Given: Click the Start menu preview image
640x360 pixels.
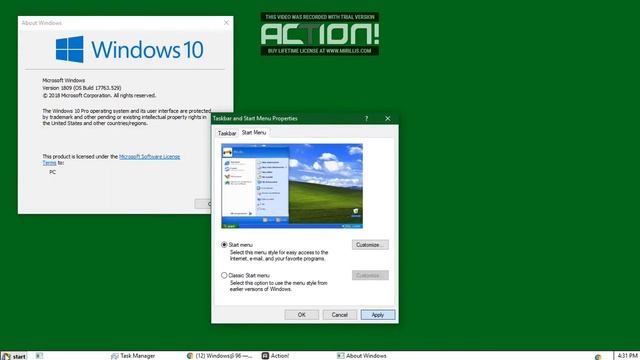Looking at the screenshot, I should pyautogui.click(x=292, y=186).
